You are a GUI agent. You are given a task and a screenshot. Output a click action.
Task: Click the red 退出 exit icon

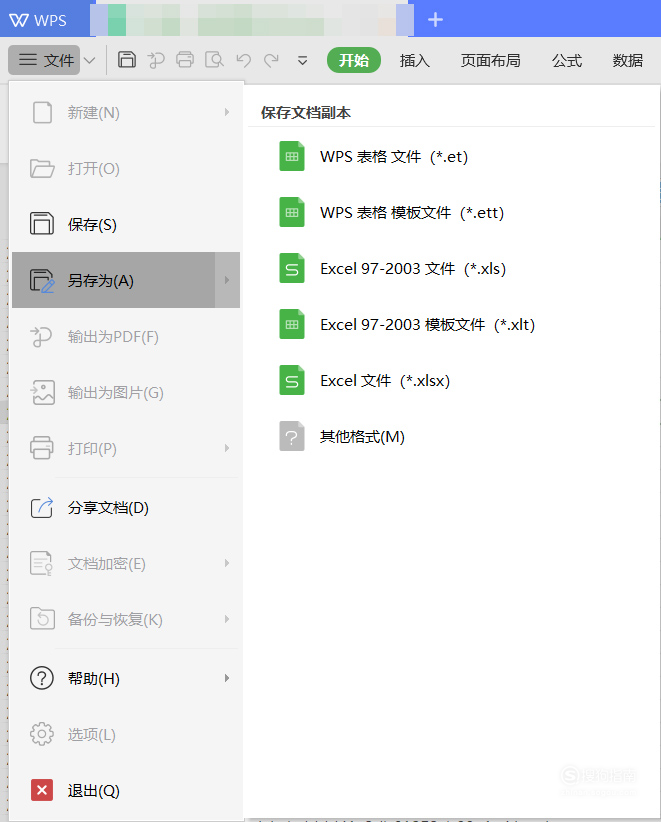[42, 790]
